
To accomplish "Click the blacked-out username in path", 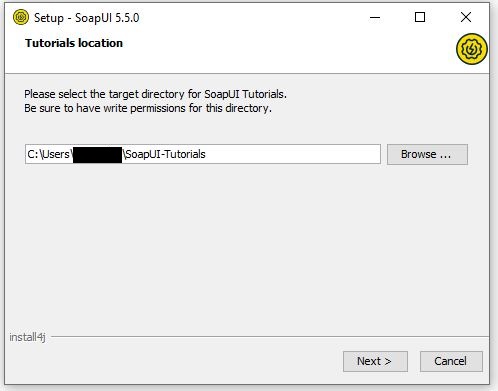I will [97, 155].
